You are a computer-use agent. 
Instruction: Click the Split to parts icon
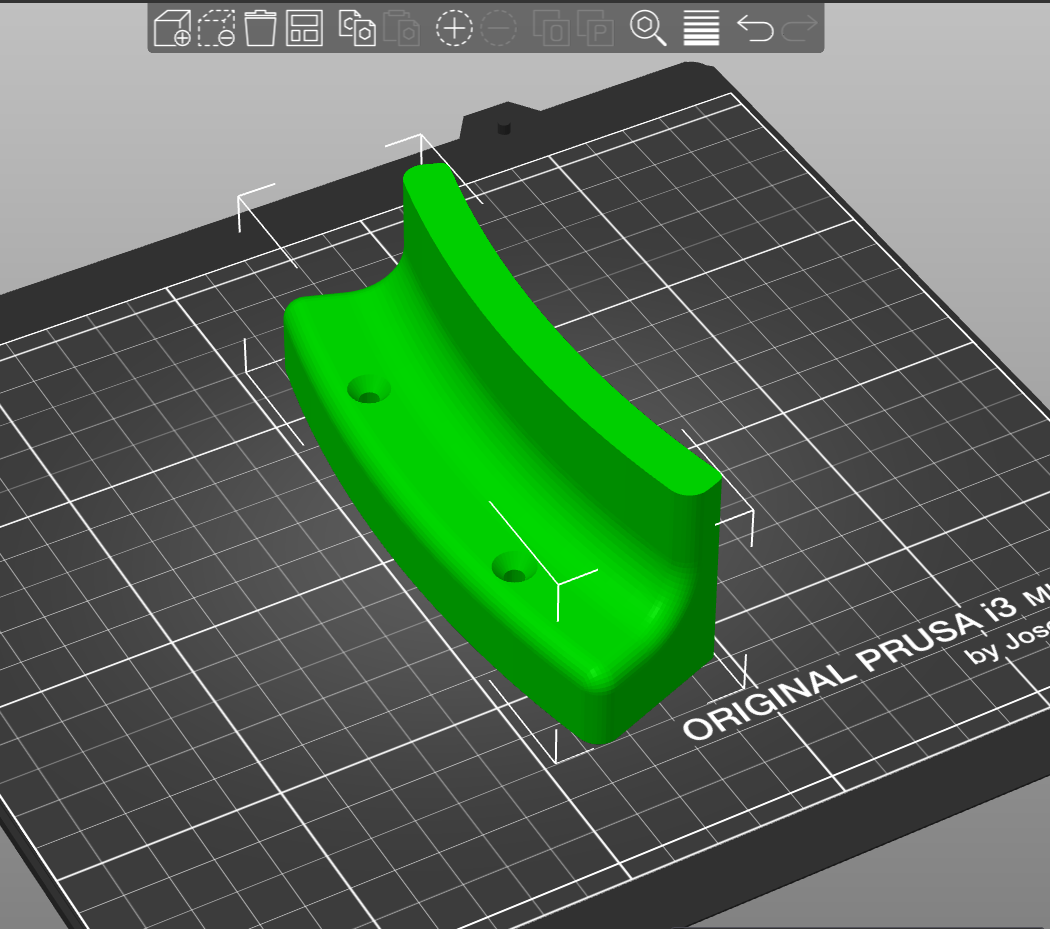(595, 28)
